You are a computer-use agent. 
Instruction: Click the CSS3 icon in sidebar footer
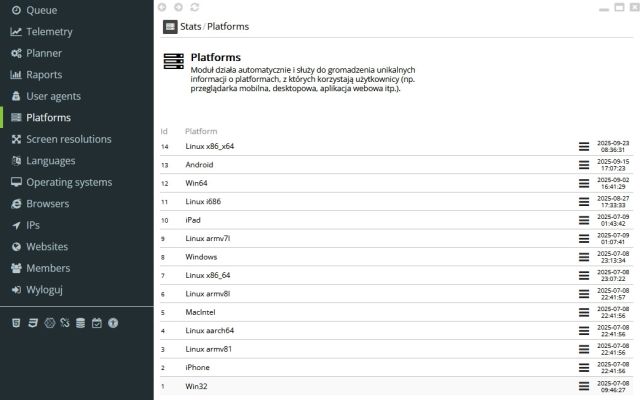32,323
